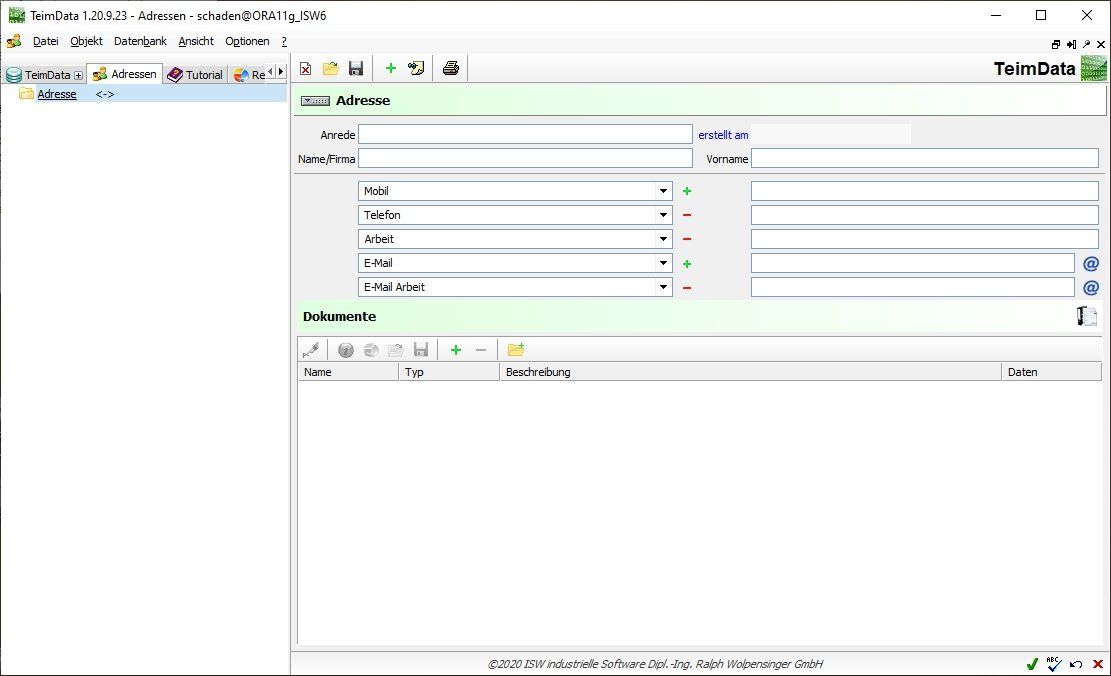
Task: Expand the plus box on TeimData tab
Action: pos(78,75)
